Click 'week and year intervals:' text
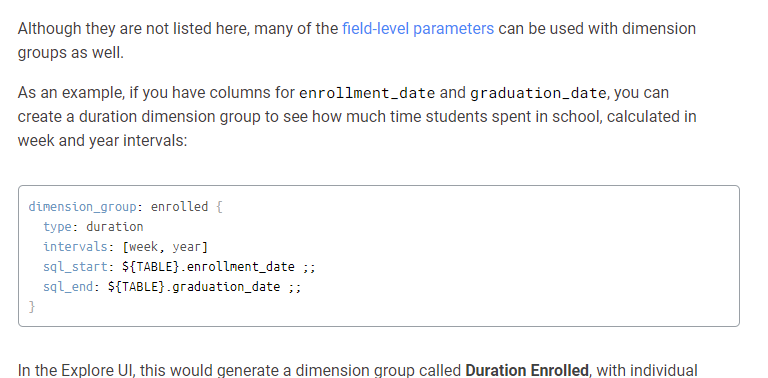Image resolution: width=768 pixels, height=378 pixels. pyautogui.click(x=102, y=141)
